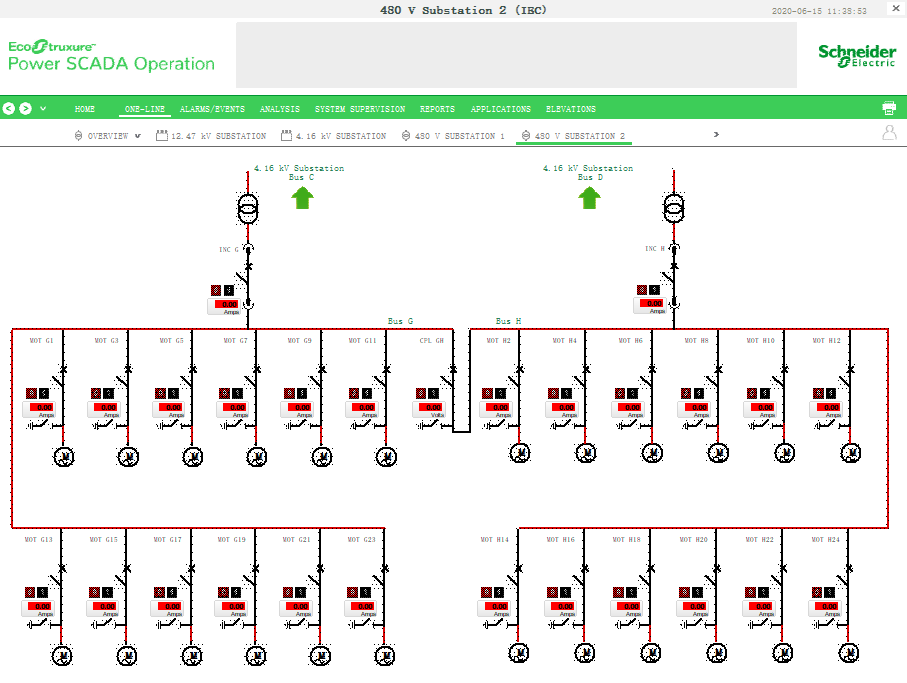907x683 pixels.
Task: Click the CPL GH volts value box
Action: coord(429,410)
